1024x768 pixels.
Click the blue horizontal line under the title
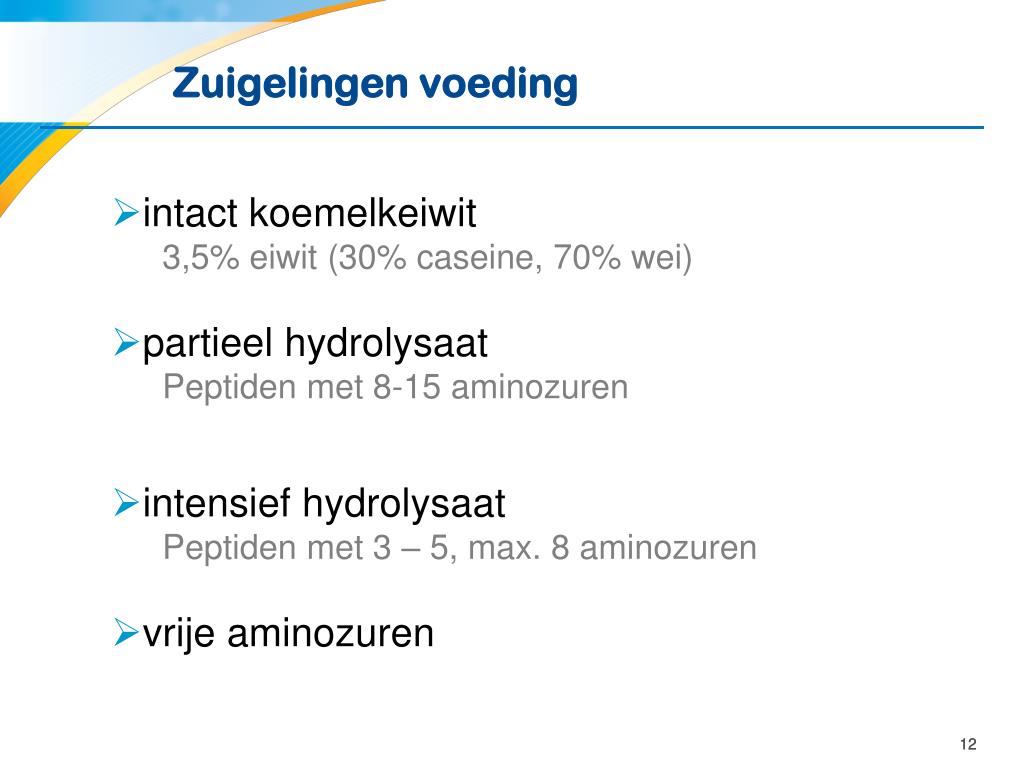512,127
